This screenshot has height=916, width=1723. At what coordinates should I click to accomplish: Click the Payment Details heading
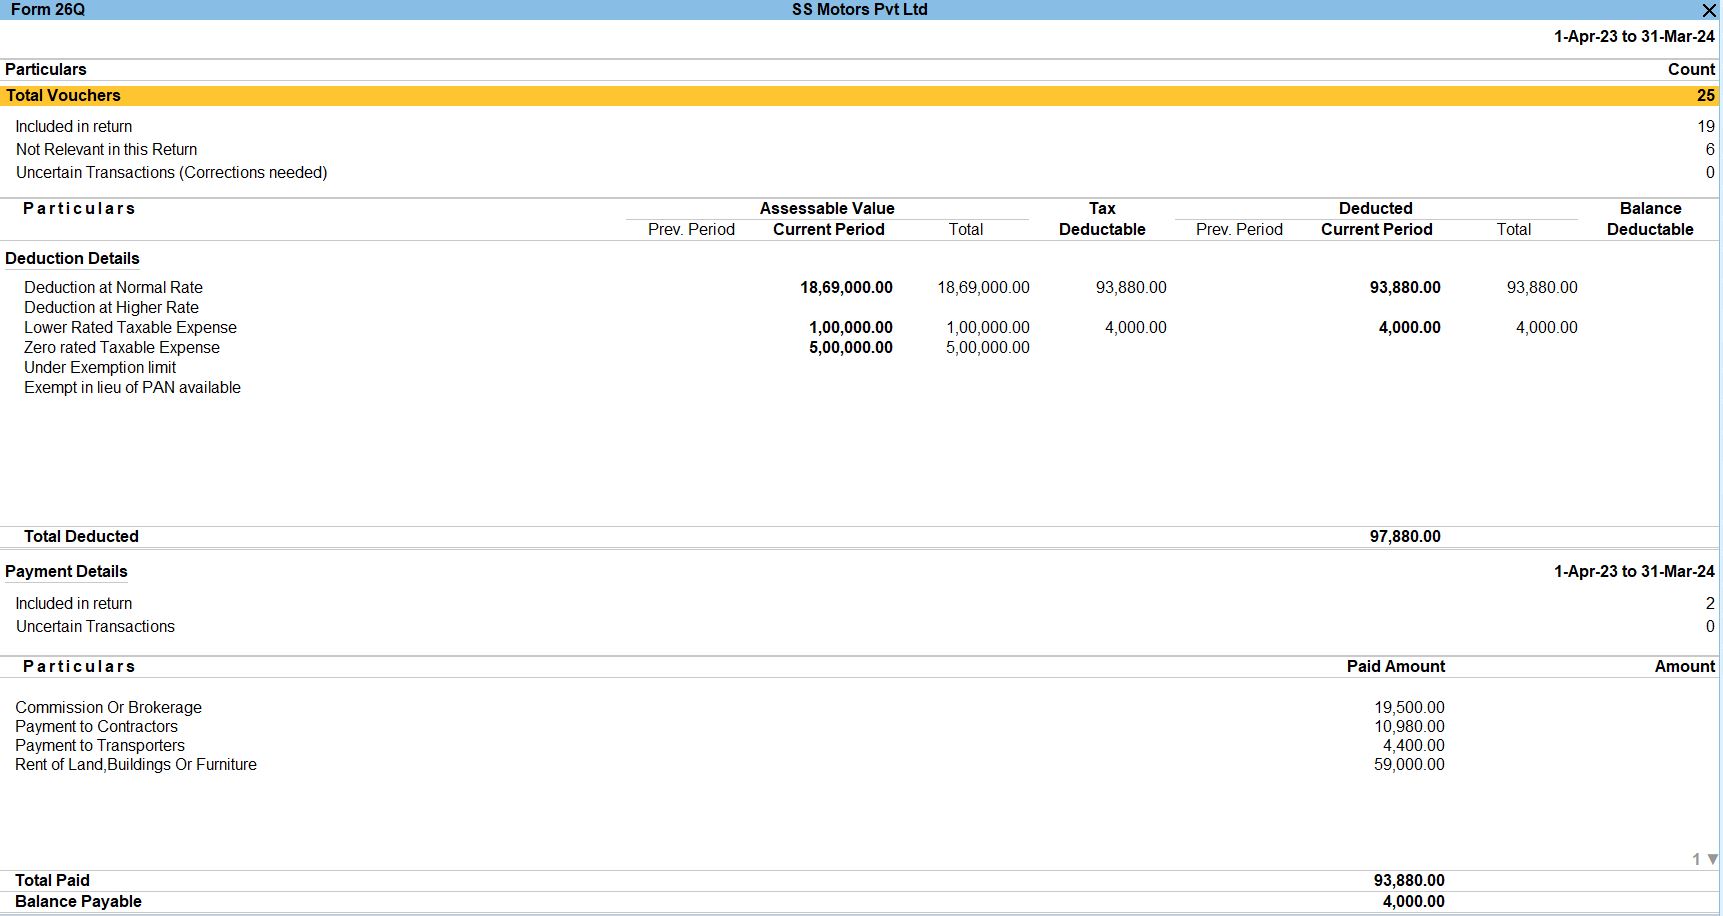66,571
